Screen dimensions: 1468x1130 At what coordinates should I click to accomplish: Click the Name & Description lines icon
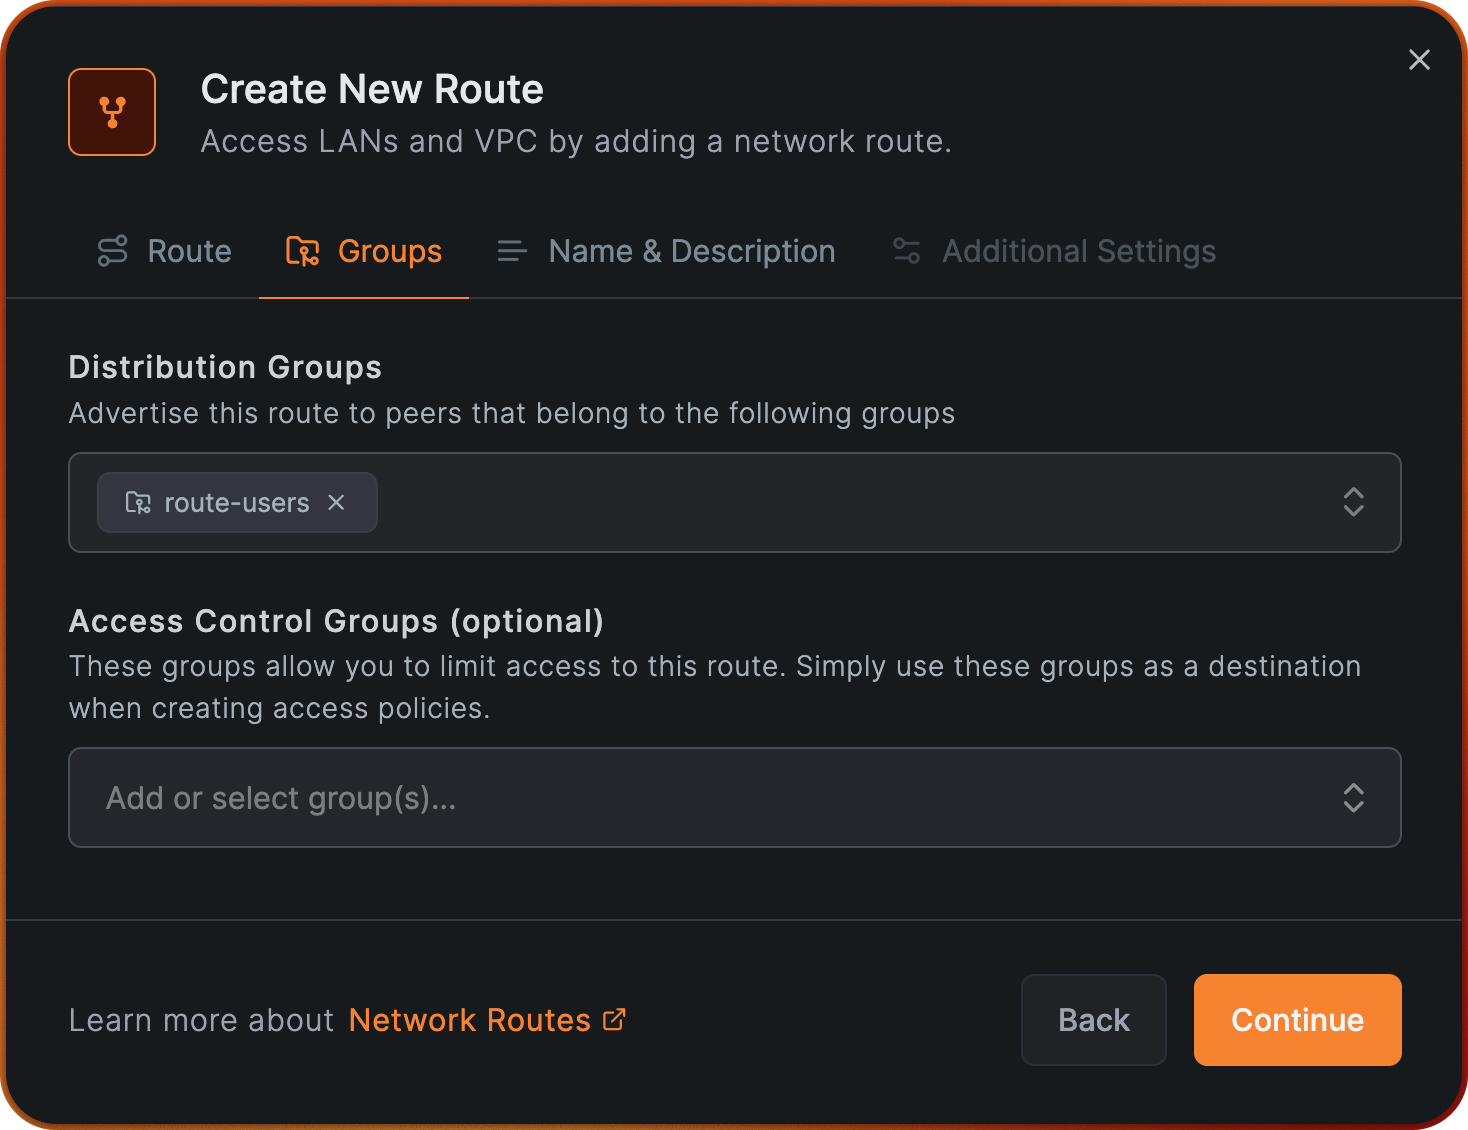coord(512,251)
